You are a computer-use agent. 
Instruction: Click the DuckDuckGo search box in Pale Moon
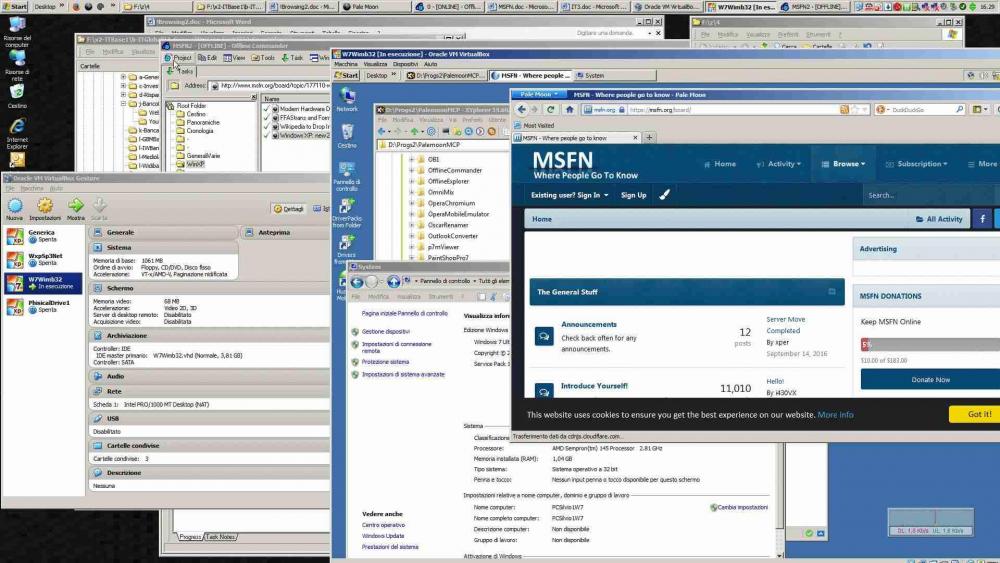922,110
